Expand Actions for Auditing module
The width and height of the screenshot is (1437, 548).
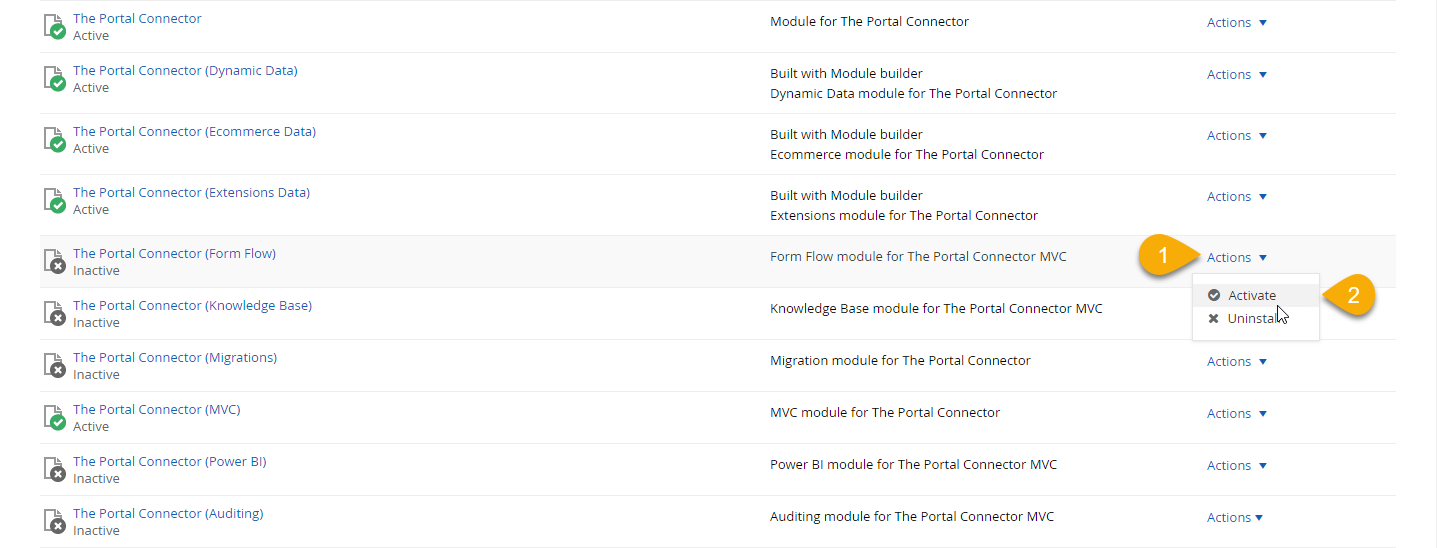(1235, 518)
